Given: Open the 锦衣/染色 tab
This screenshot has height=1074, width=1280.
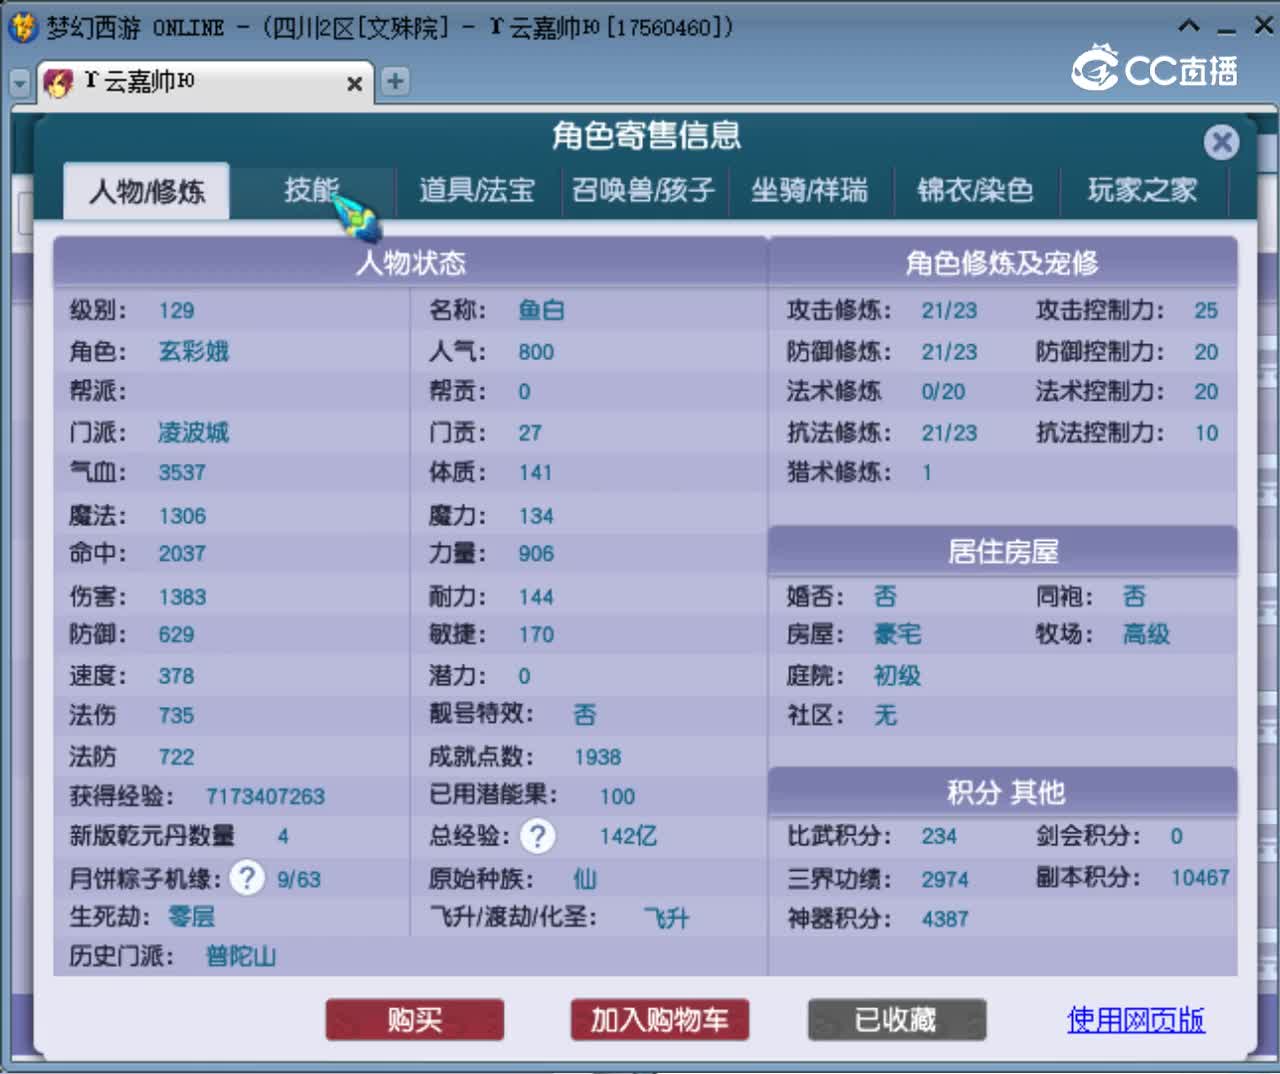Looking at the screenshot, I should coord(975,190).
